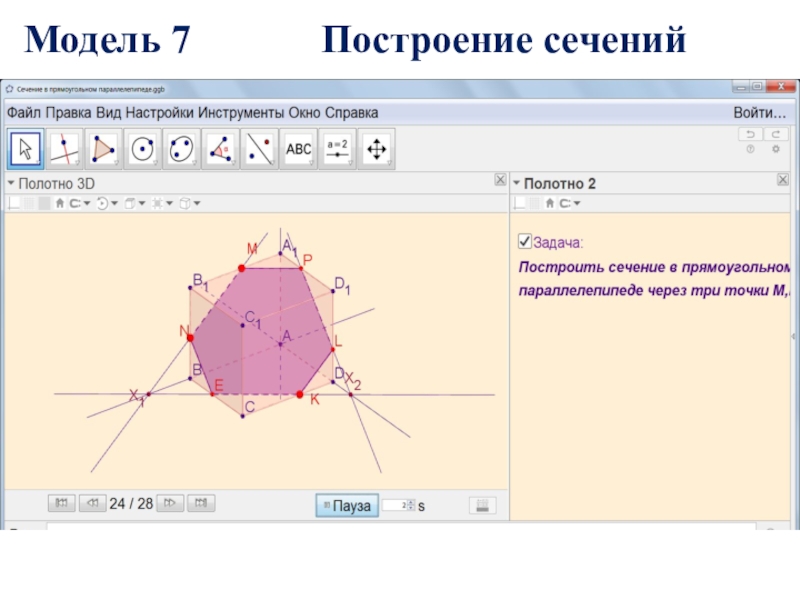Image resolution: width=800 pixels, height=600 pixels.
Task: Open the Справка menu
Action: [x=352, y=113]
